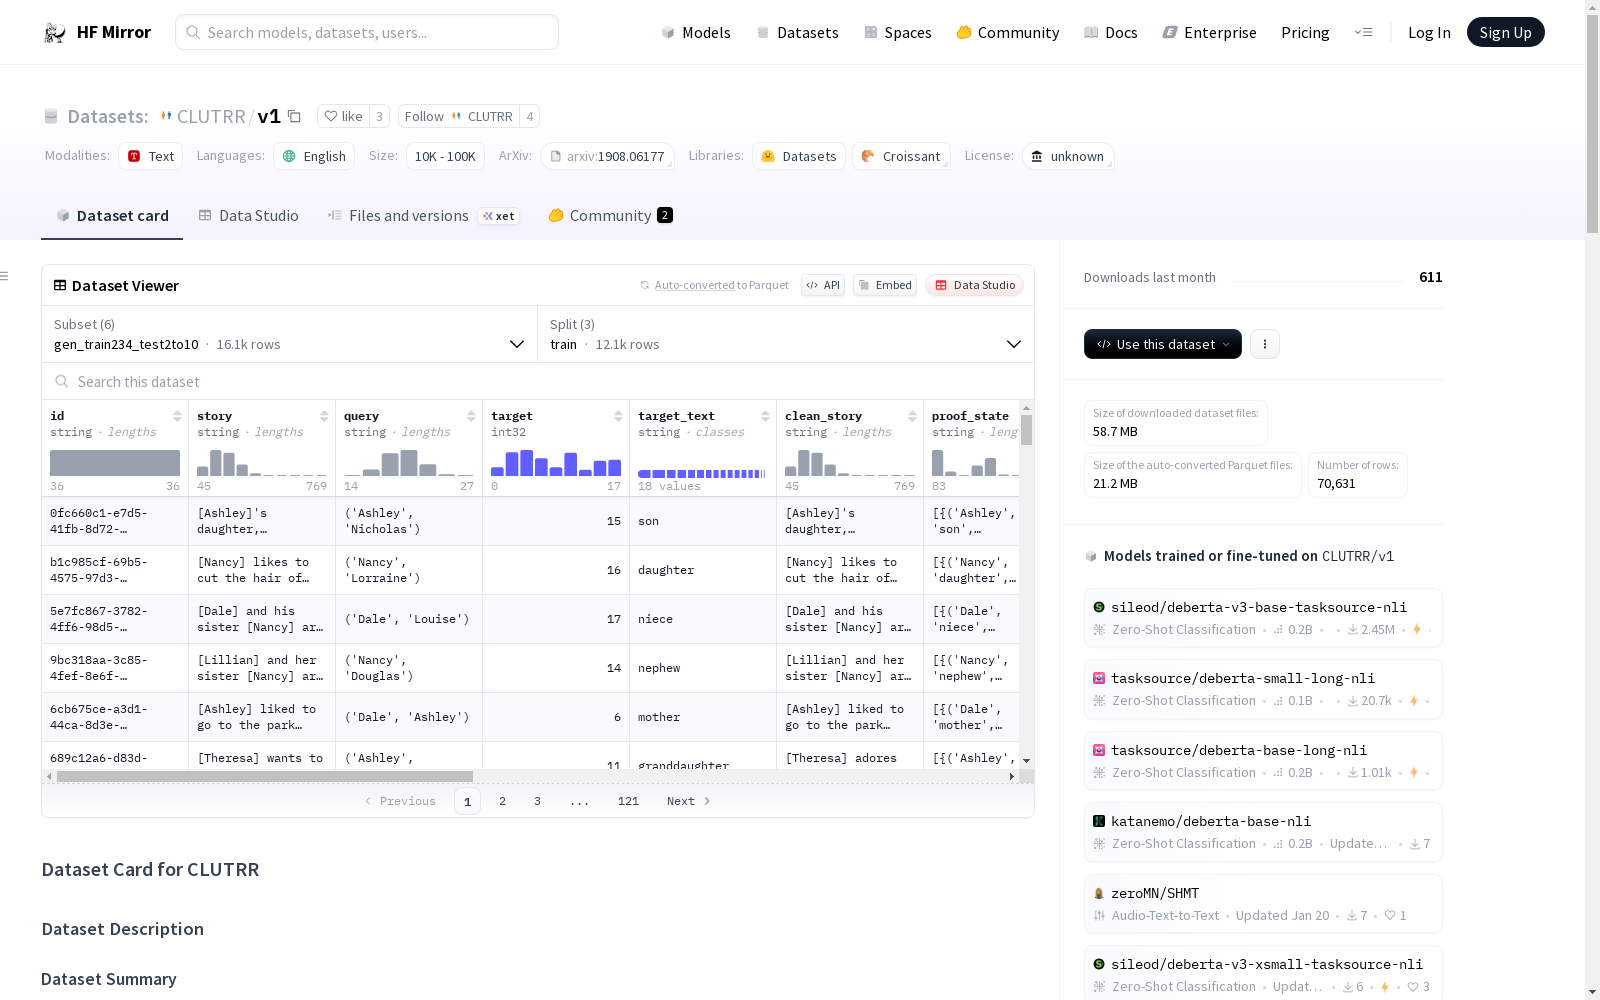Click the Embed button in Dataset Viewer

coord(885,285)
